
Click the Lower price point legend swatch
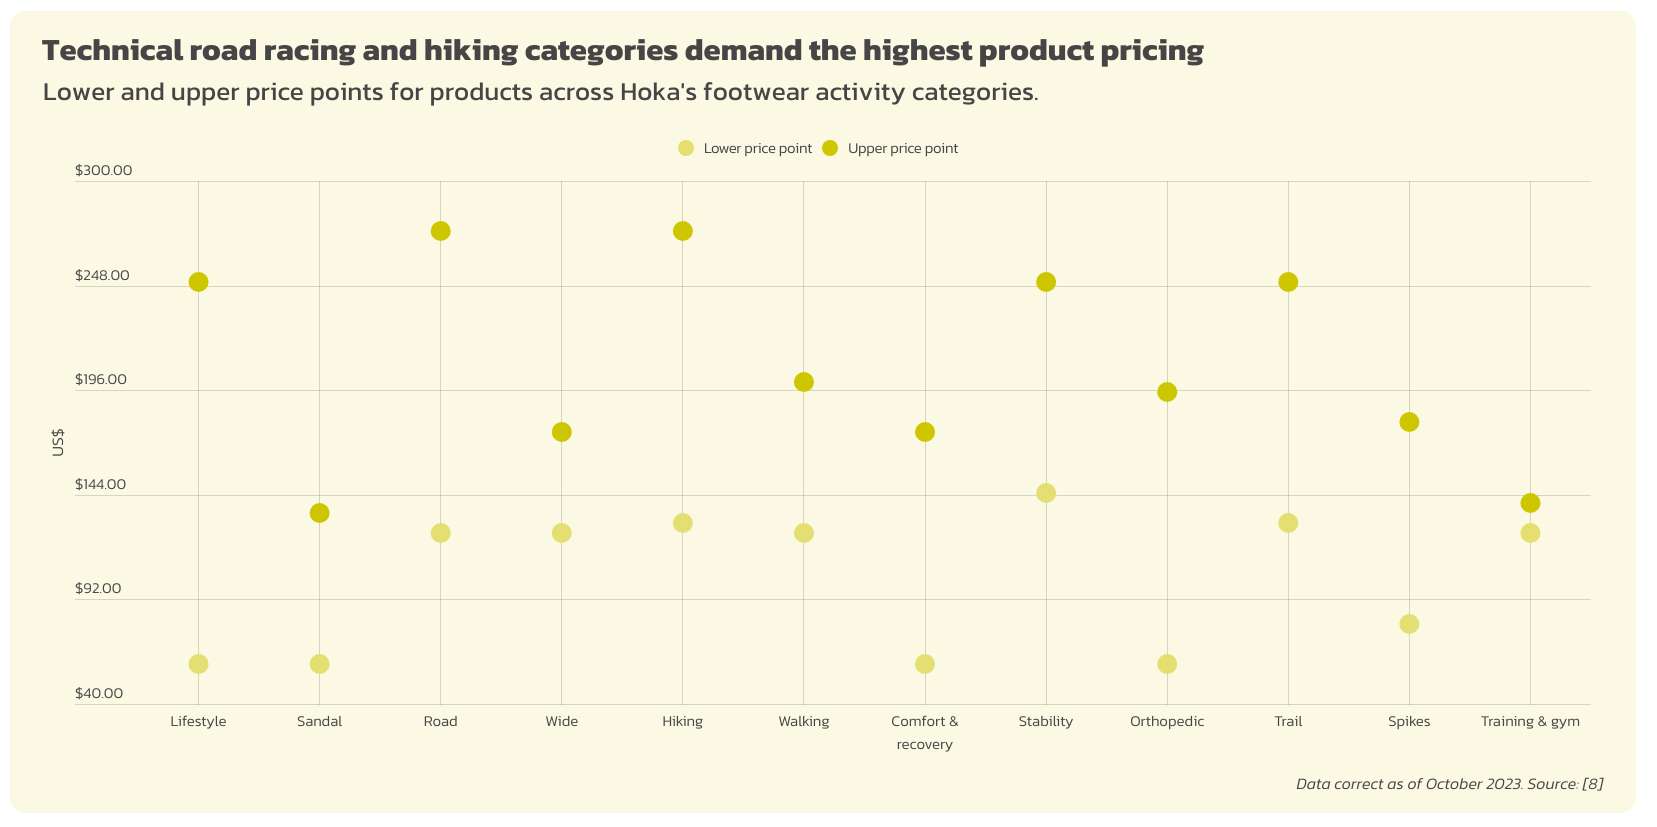[x=686, y=149]
